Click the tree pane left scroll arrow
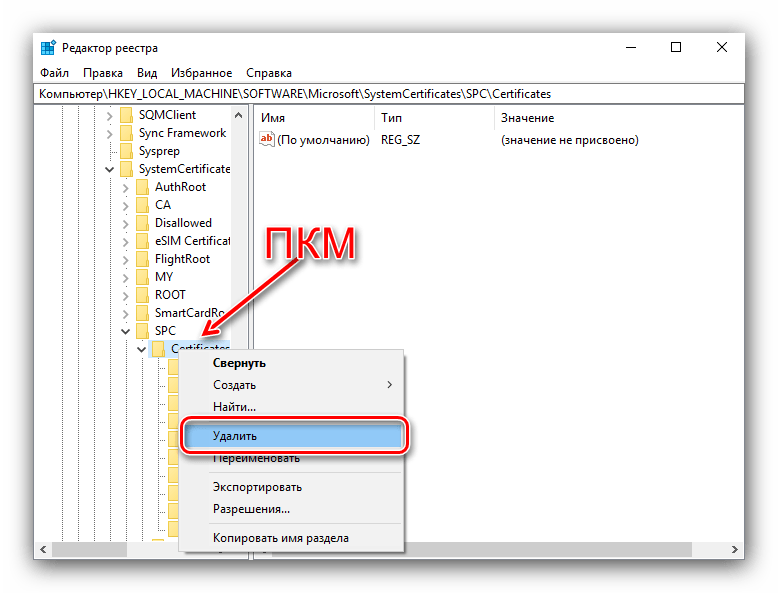This screenshot has height=593, width=778. click(43, 549)
